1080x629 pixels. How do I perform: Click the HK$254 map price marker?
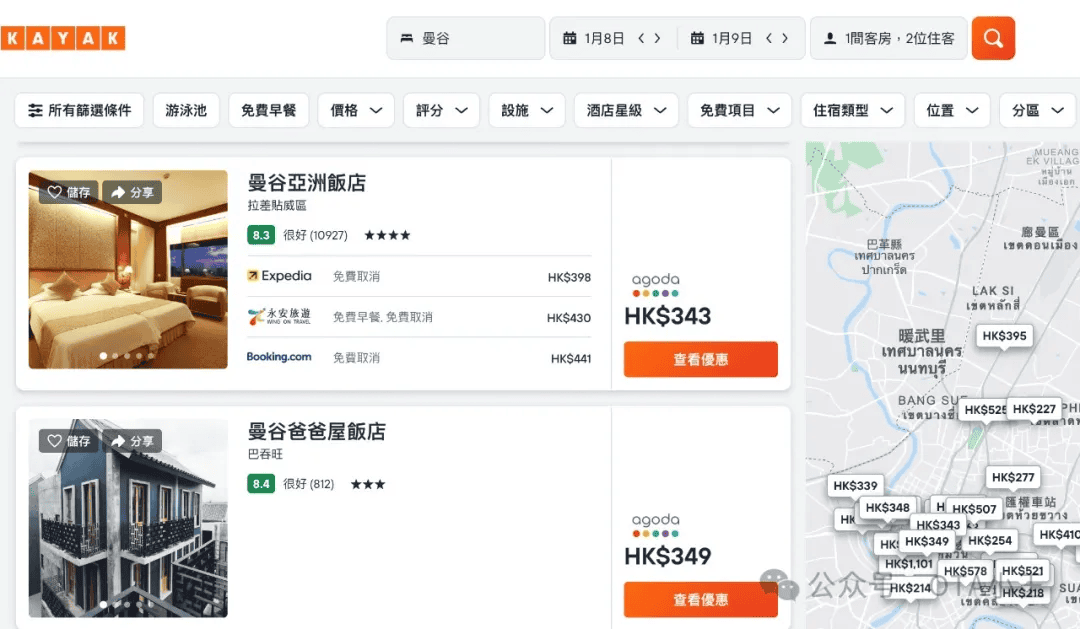click(990, 541)
